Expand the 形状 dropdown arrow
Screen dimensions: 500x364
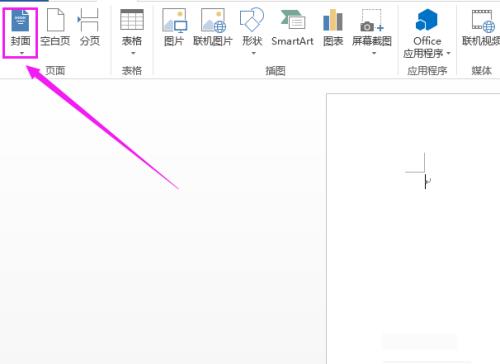[x=254, y=53]
